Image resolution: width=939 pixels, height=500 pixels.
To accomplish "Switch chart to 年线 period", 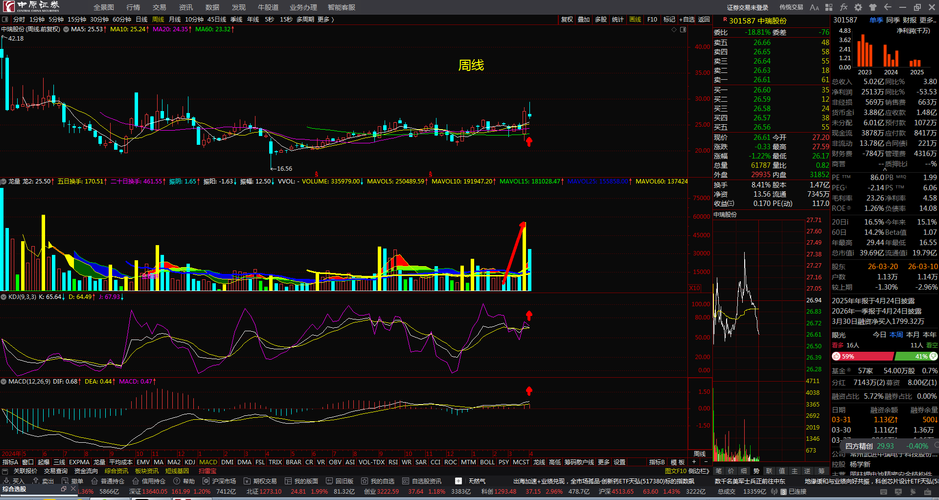I will click(x=254, y=19).
